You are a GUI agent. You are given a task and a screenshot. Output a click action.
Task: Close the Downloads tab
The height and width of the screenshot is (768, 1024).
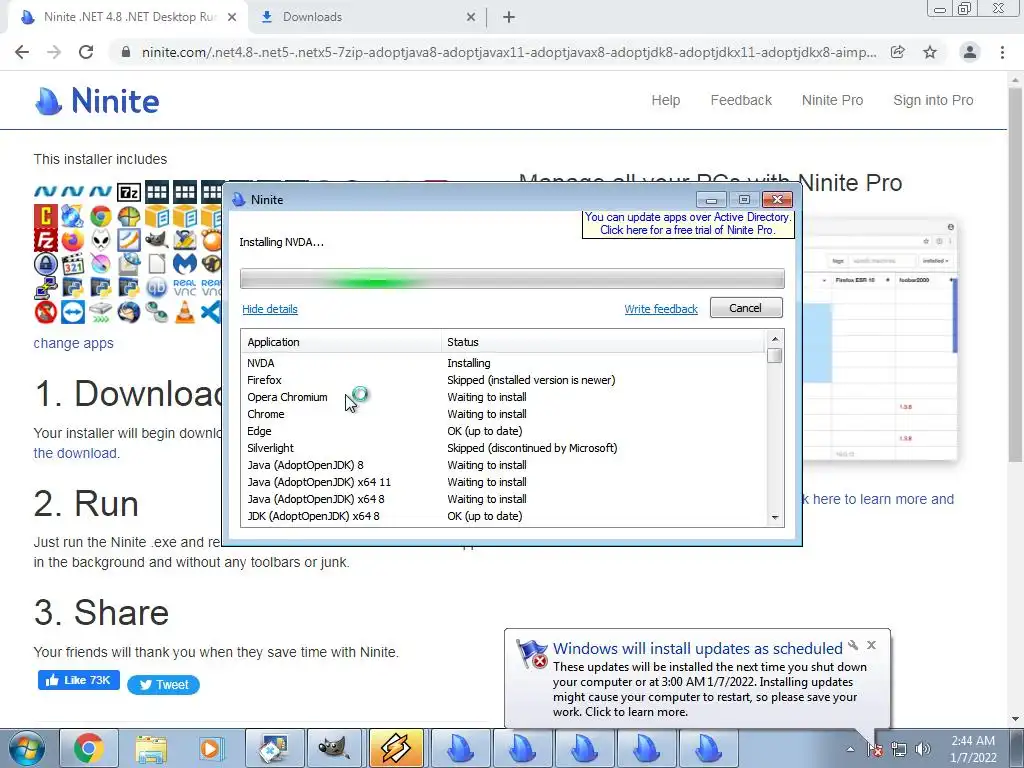click(471, 18)
